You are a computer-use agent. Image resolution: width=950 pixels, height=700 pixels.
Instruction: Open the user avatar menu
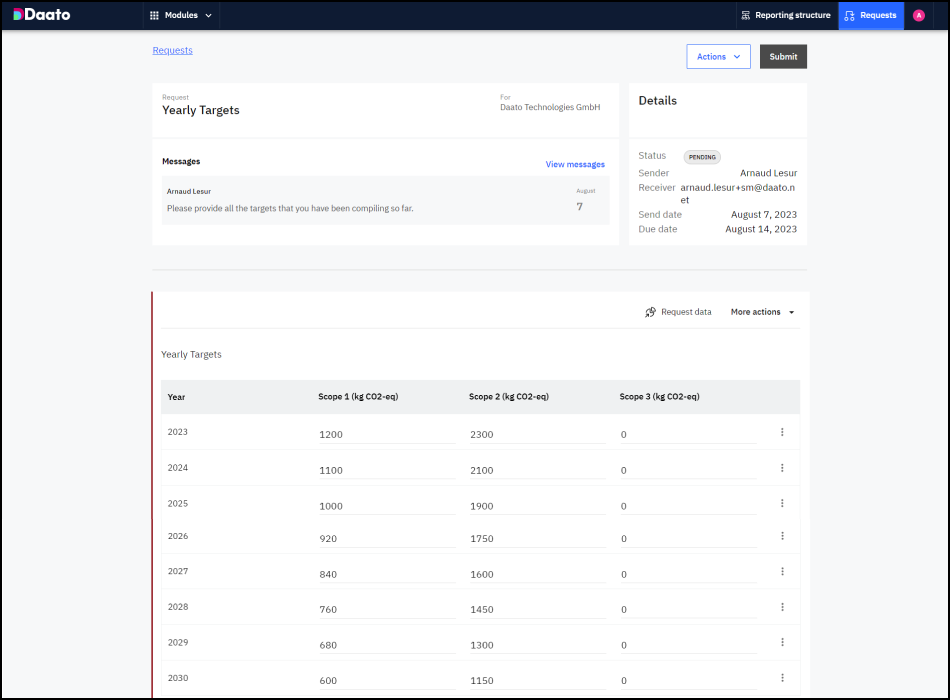918,15
